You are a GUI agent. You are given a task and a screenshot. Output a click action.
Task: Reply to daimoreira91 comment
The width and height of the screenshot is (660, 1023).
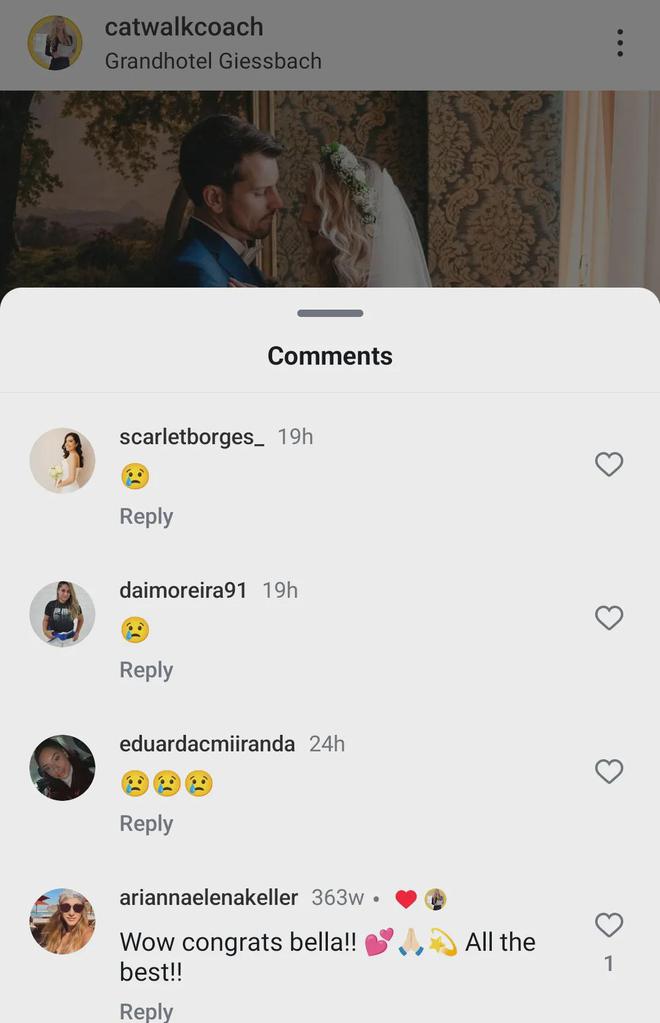[146, 670]
